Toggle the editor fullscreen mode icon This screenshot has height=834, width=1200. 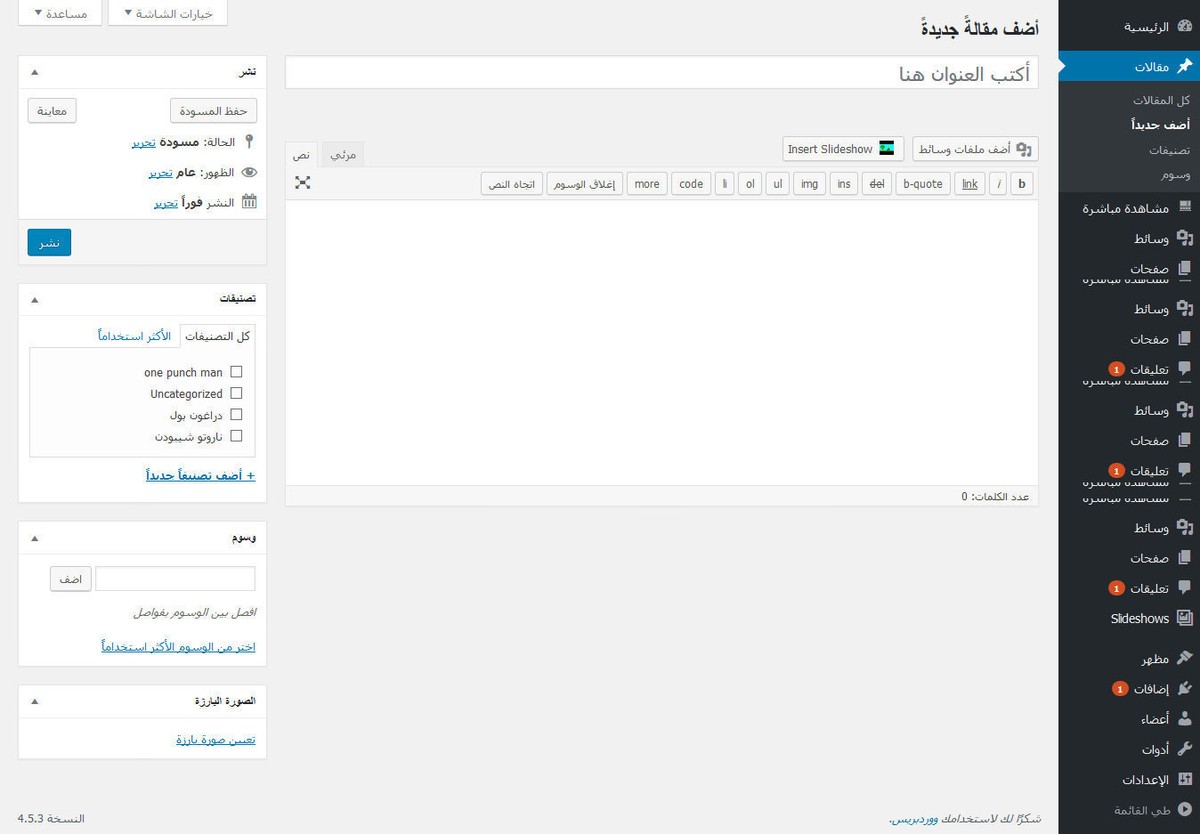coord(303,182)
